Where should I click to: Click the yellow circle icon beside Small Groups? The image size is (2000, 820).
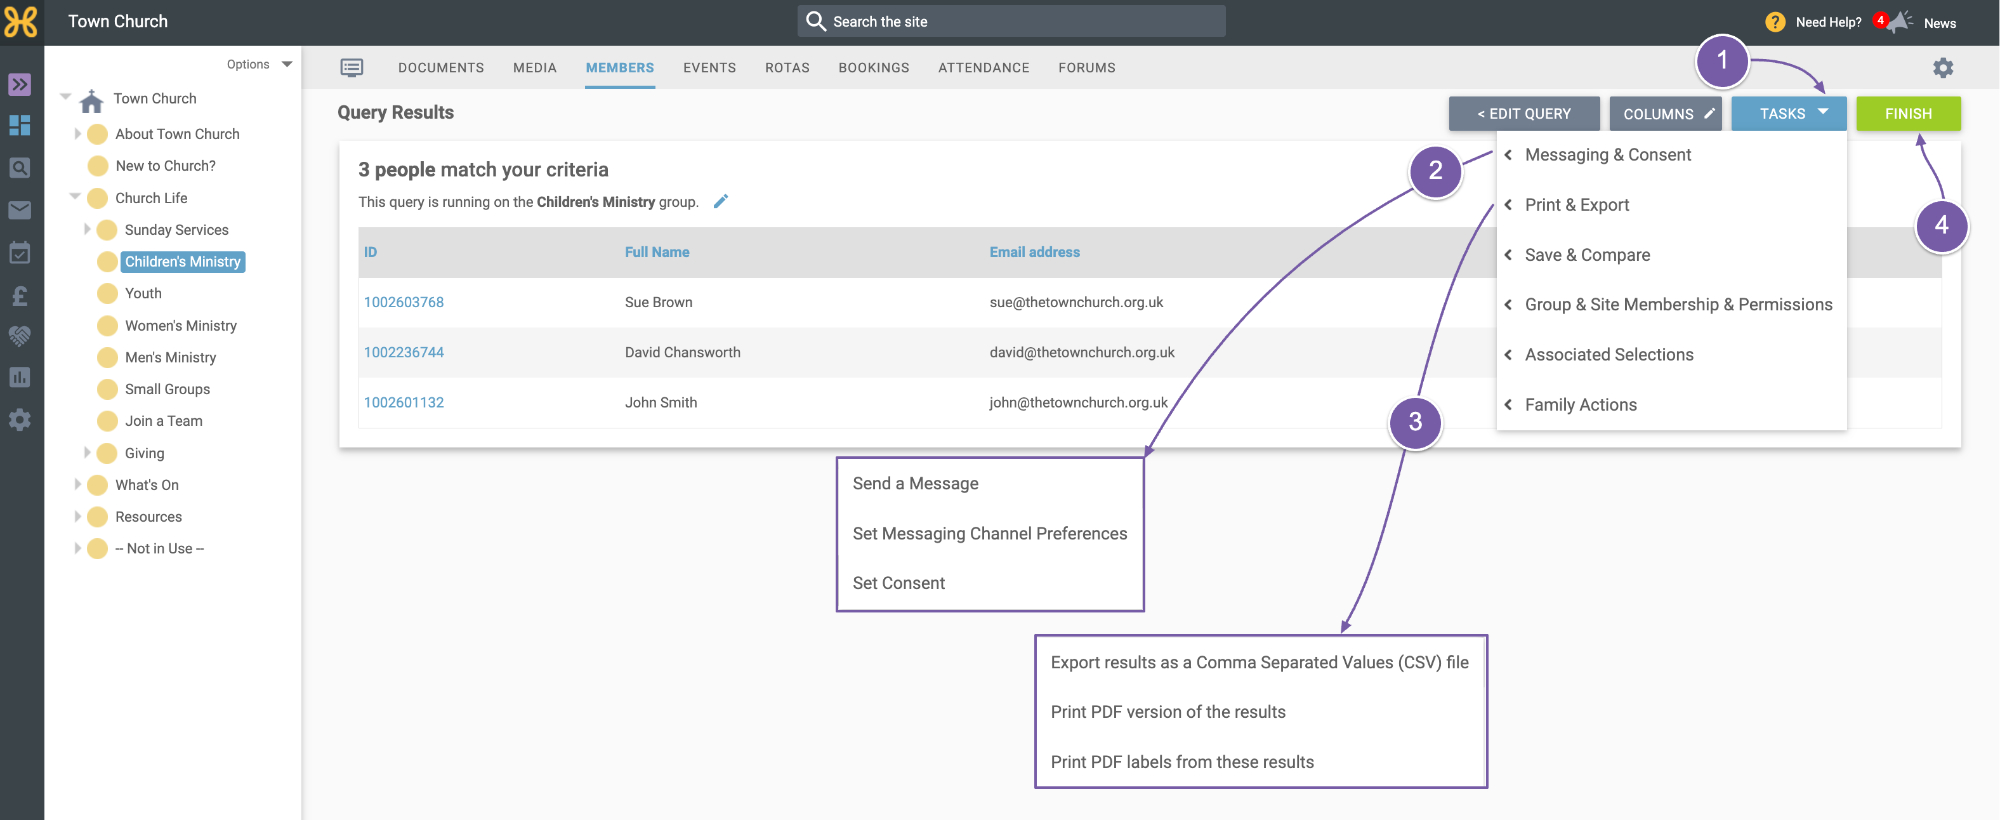pyautogui.click(x=107, y=389)
